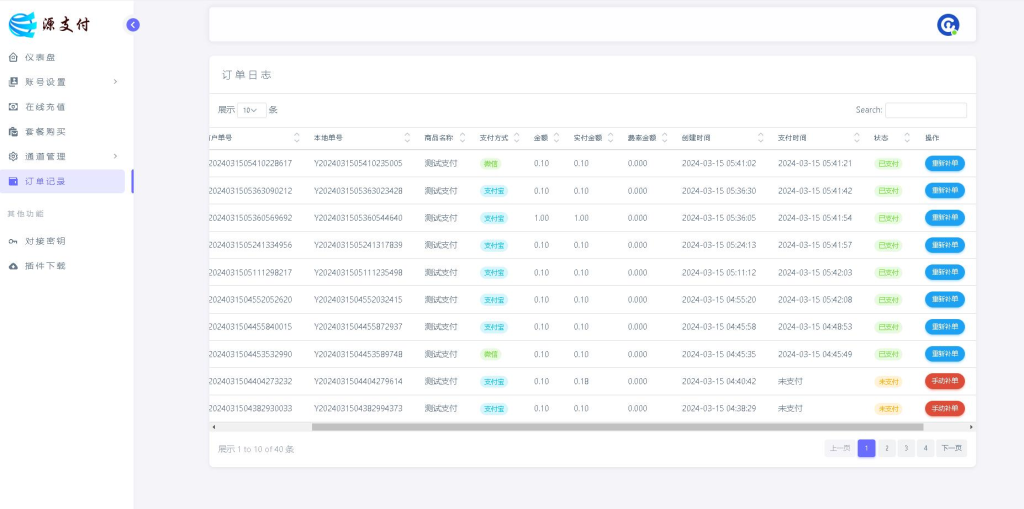Click 重新补单 for order Y2024031504535B9748

tap(944, 353)
